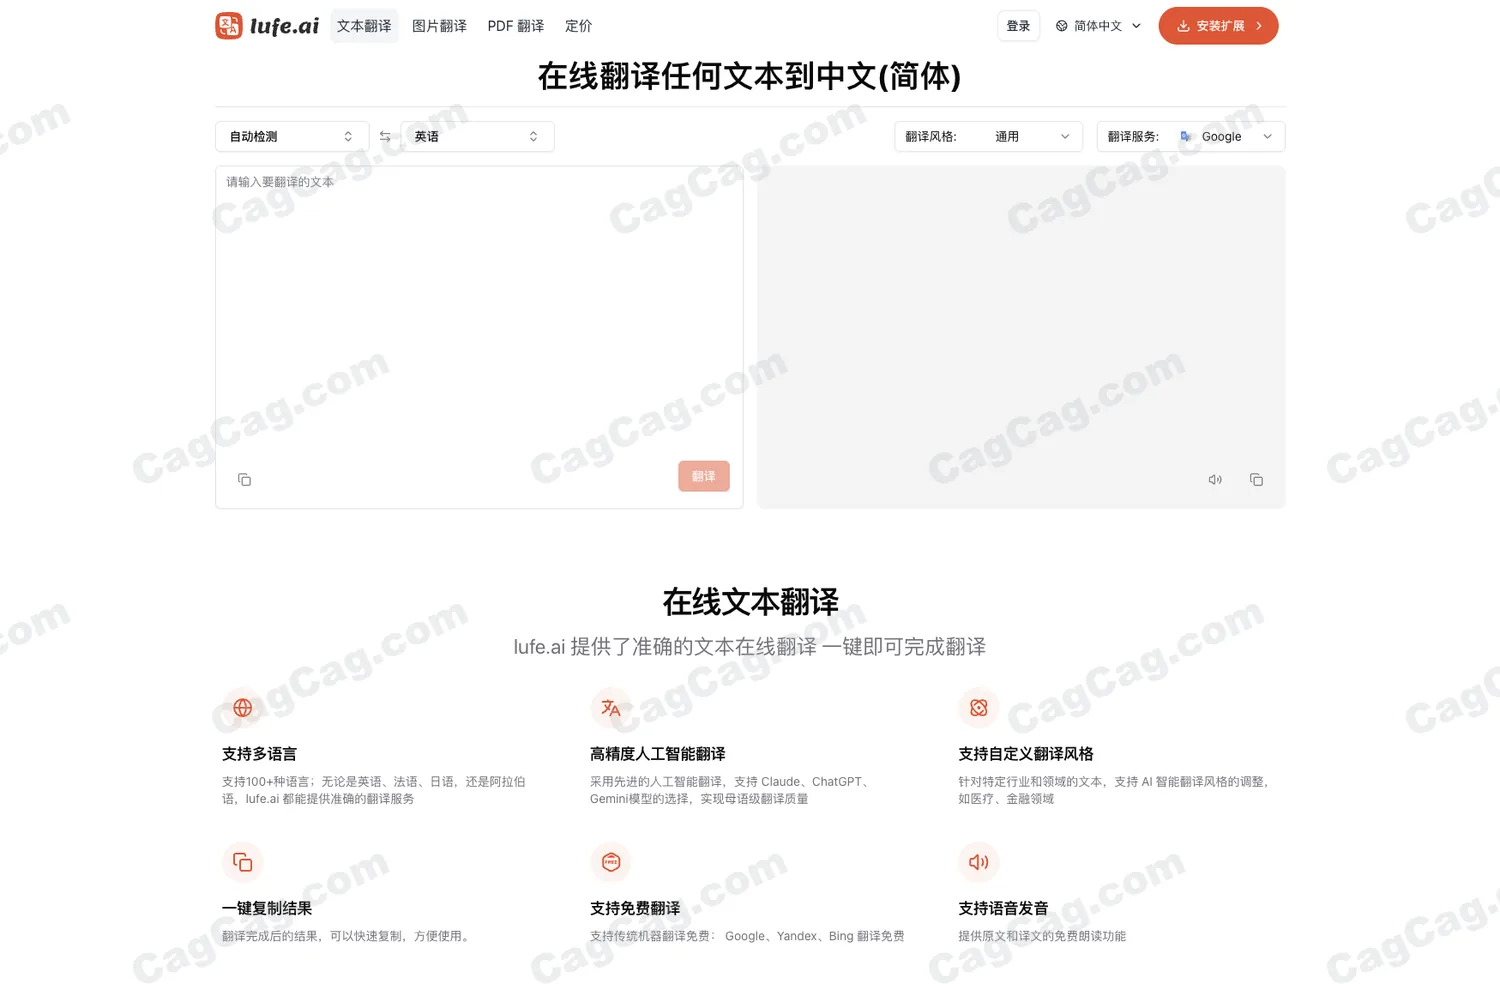This screenshot has height=984, width=1500.
Task: Click the 安装扩展 button
Action: click(1218, 26)
